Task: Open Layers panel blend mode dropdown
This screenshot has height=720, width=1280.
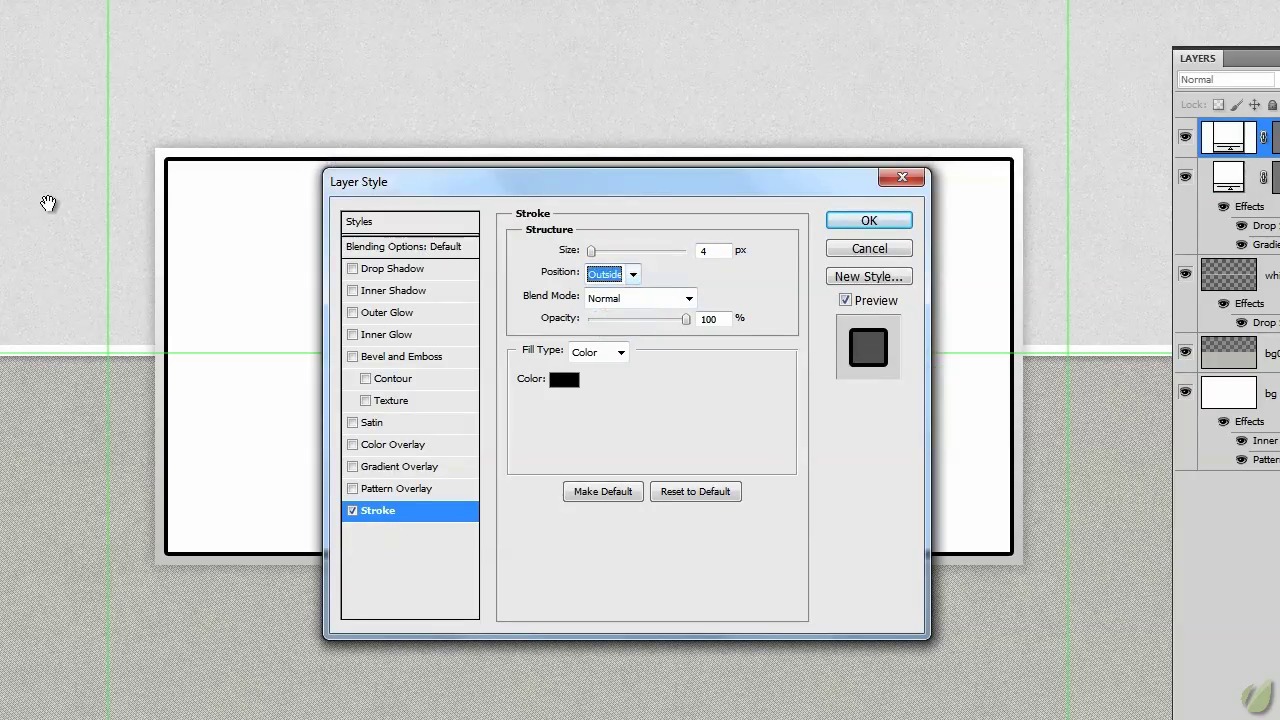Action: (x=1228, y=80)
